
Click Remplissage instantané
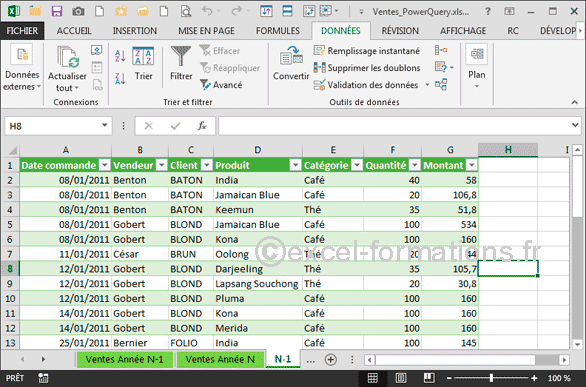367,50
